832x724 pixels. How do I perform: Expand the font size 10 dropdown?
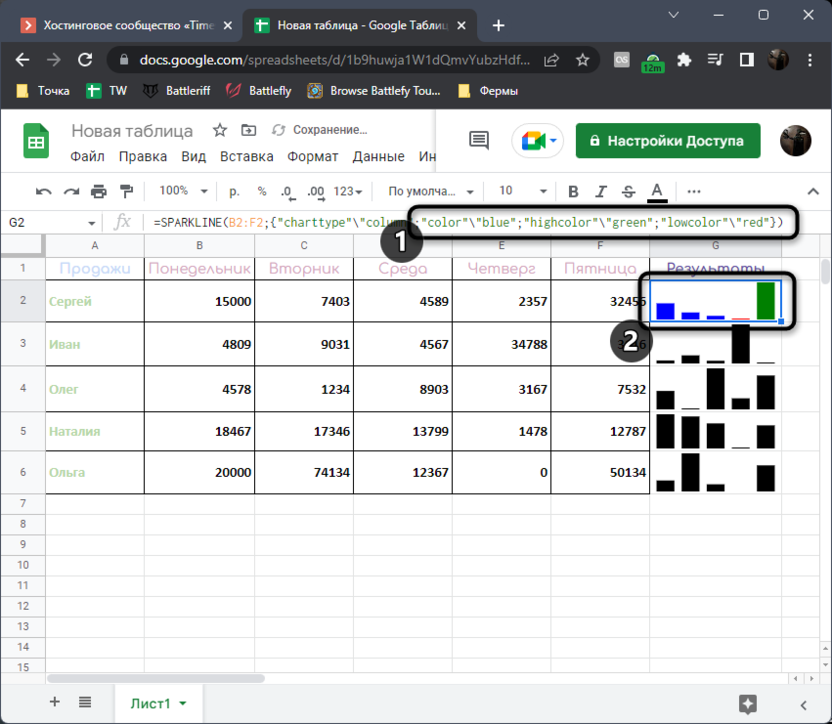click(x=522, y=191)
